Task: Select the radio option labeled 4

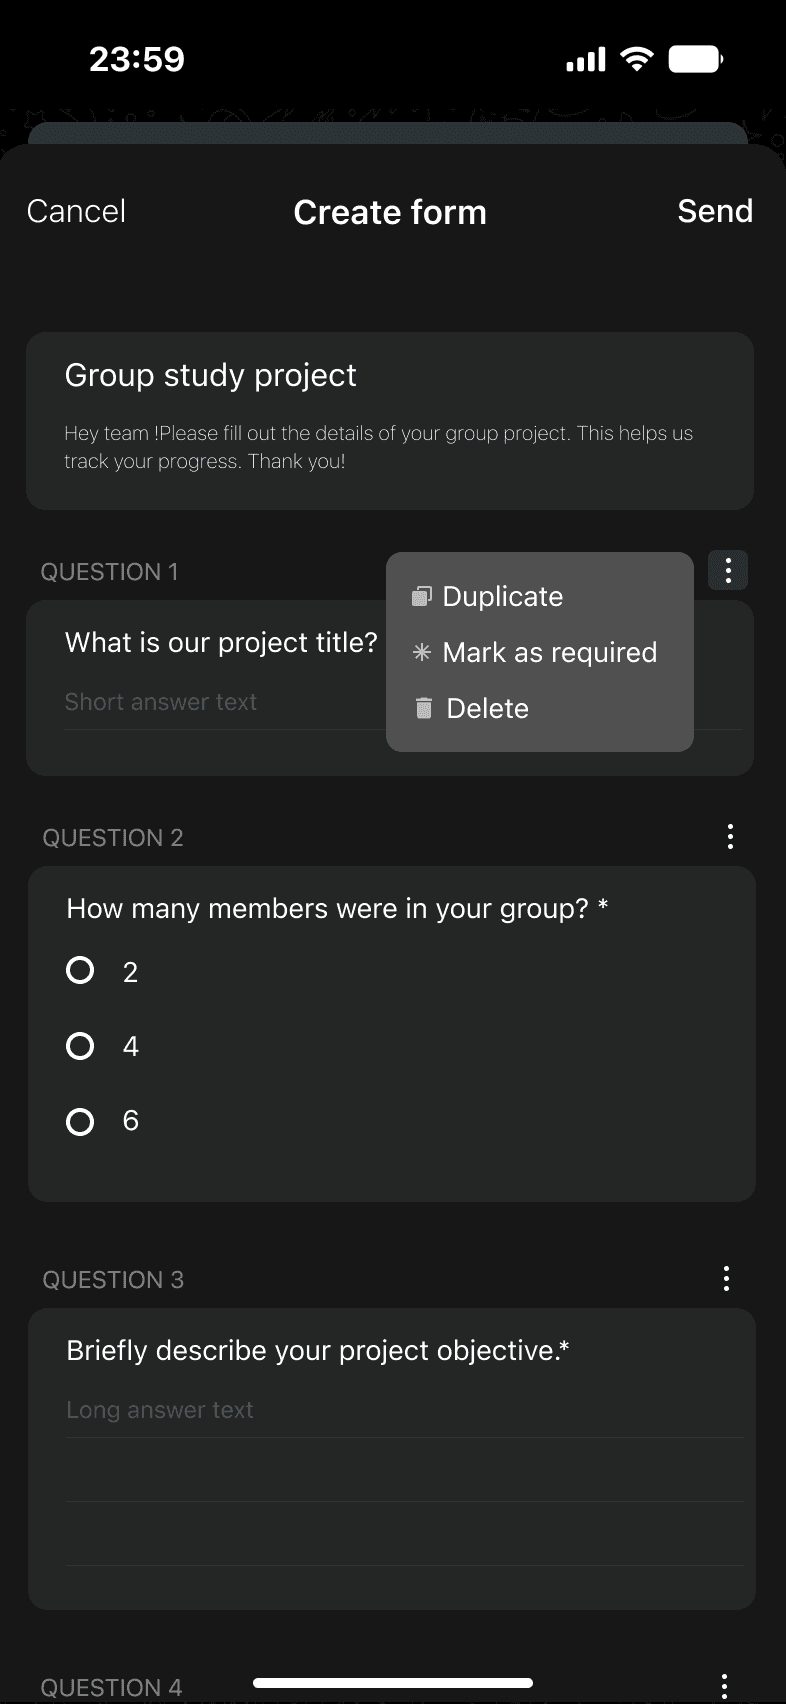Action: (x=80, y=1046)
